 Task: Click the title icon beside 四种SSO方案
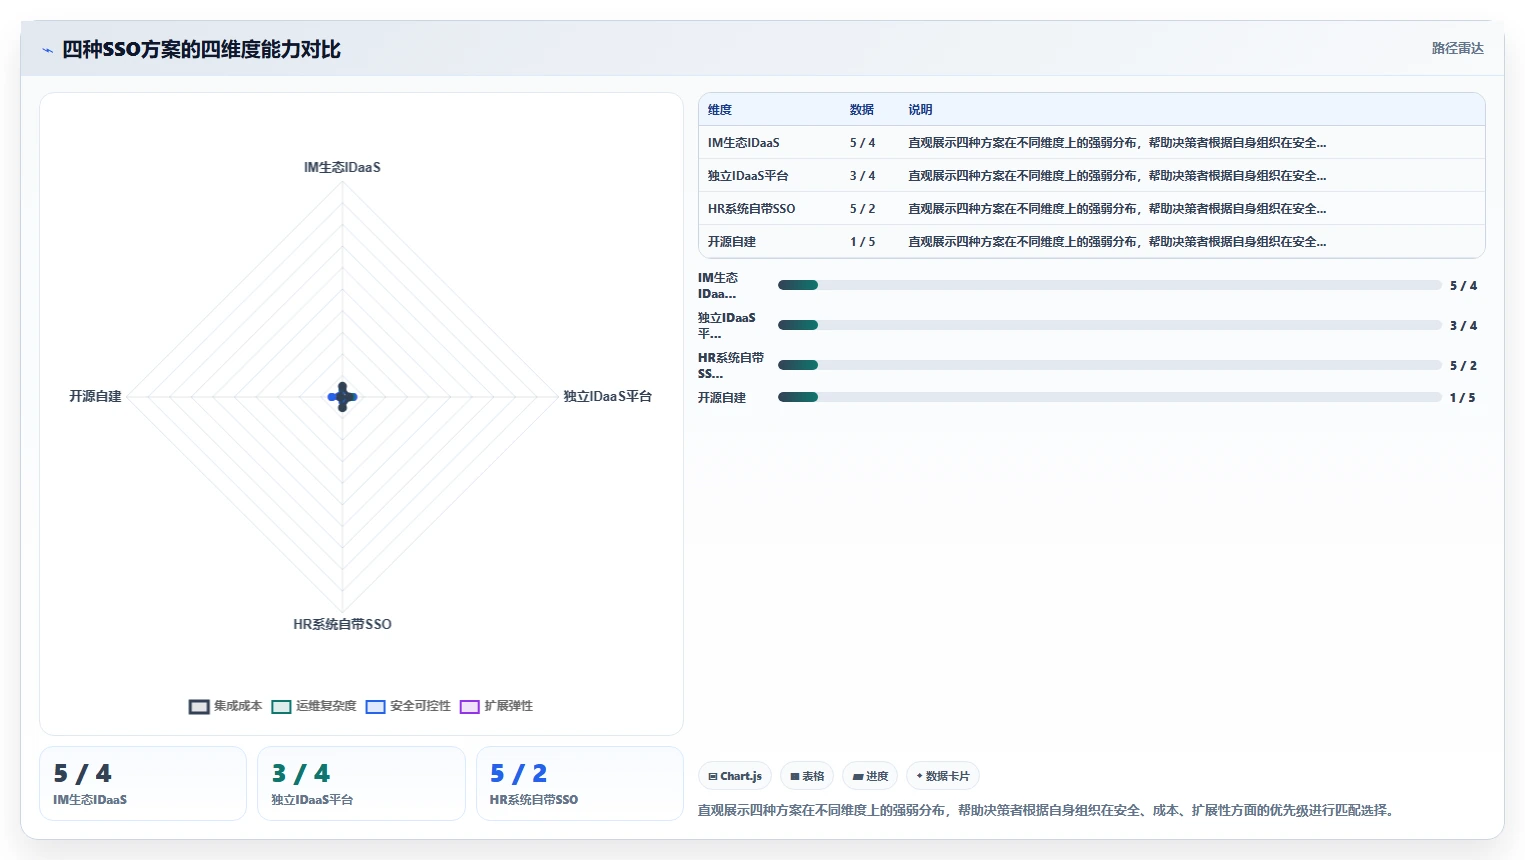tap(47, 50)
